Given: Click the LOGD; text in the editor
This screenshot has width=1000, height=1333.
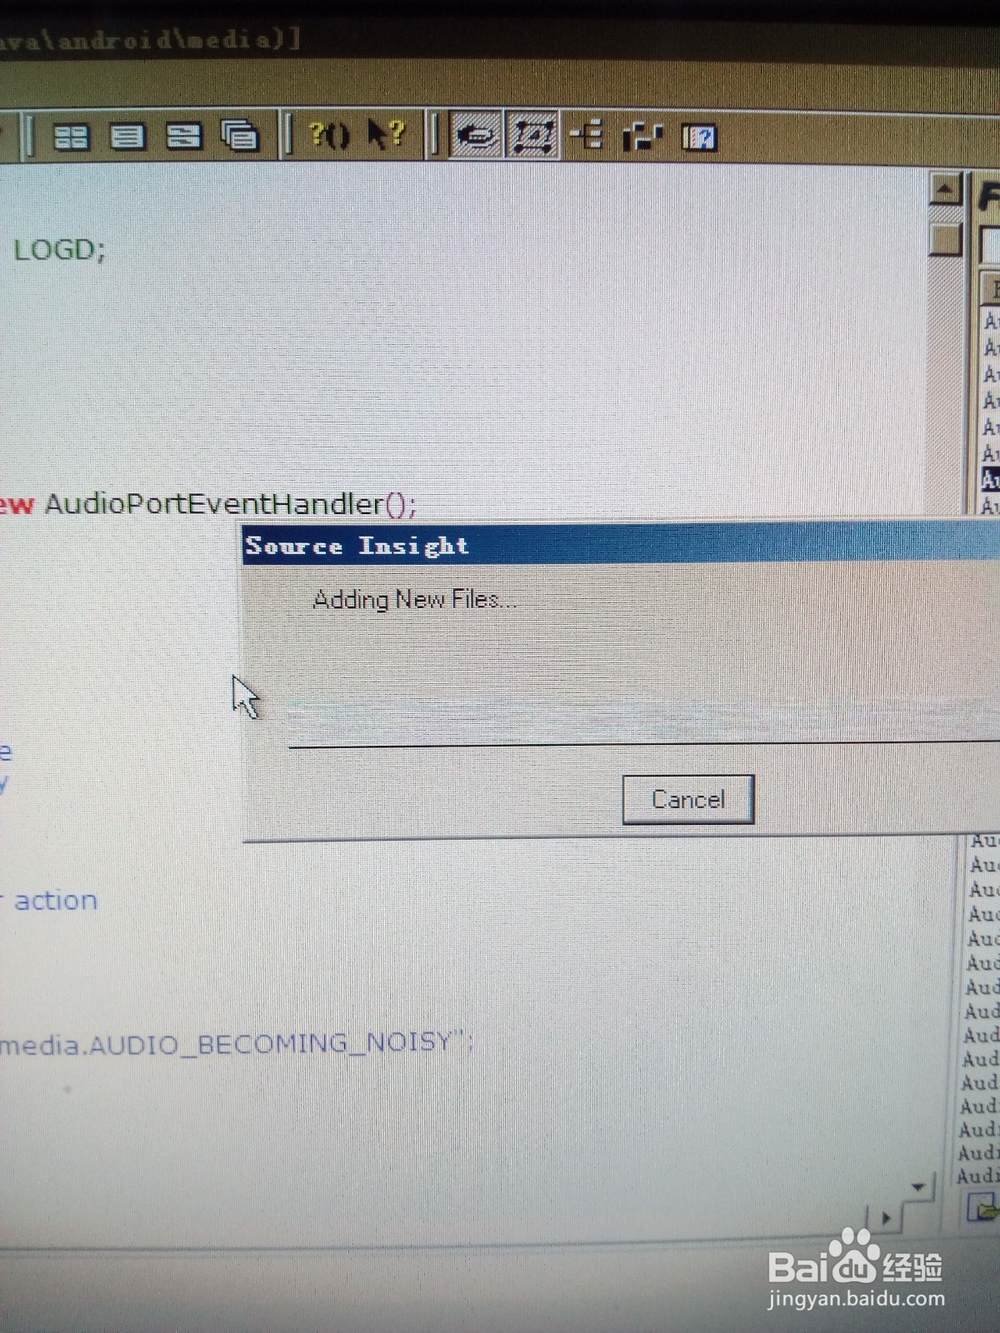Looking at the screenshot, I should (x=59, y=249).
